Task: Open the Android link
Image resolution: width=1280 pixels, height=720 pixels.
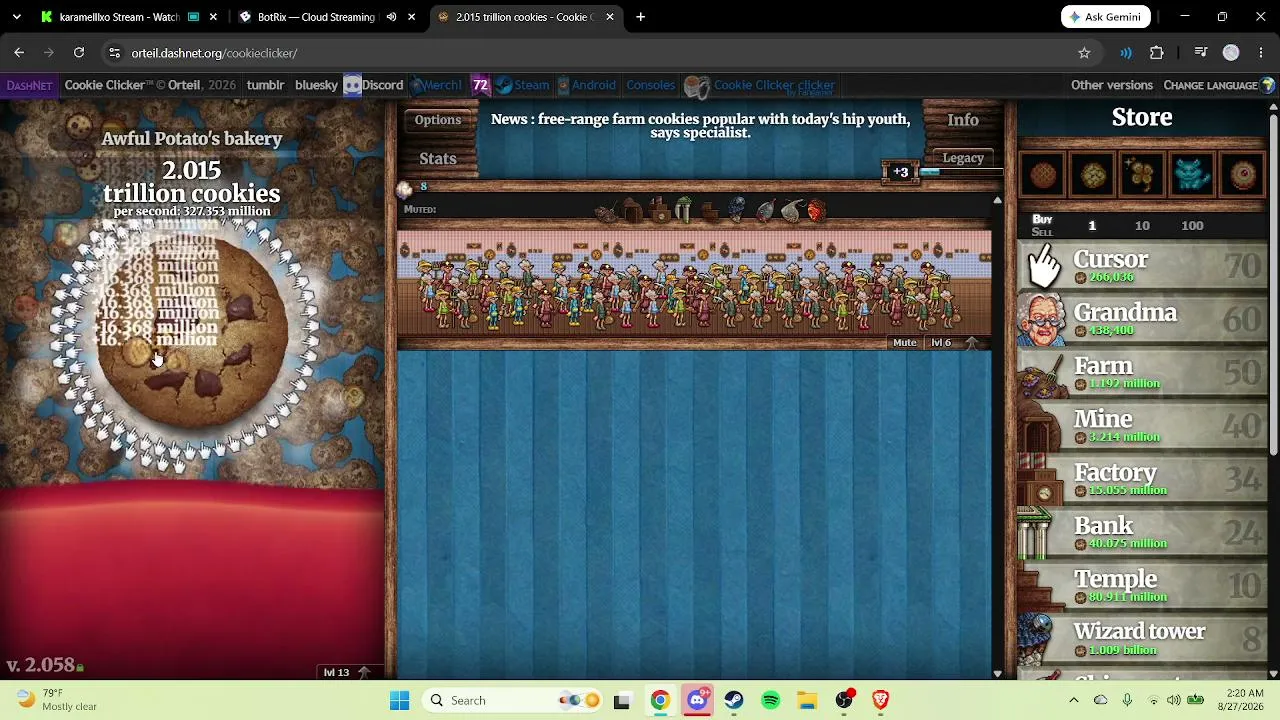Action: [x=586, y=85]
